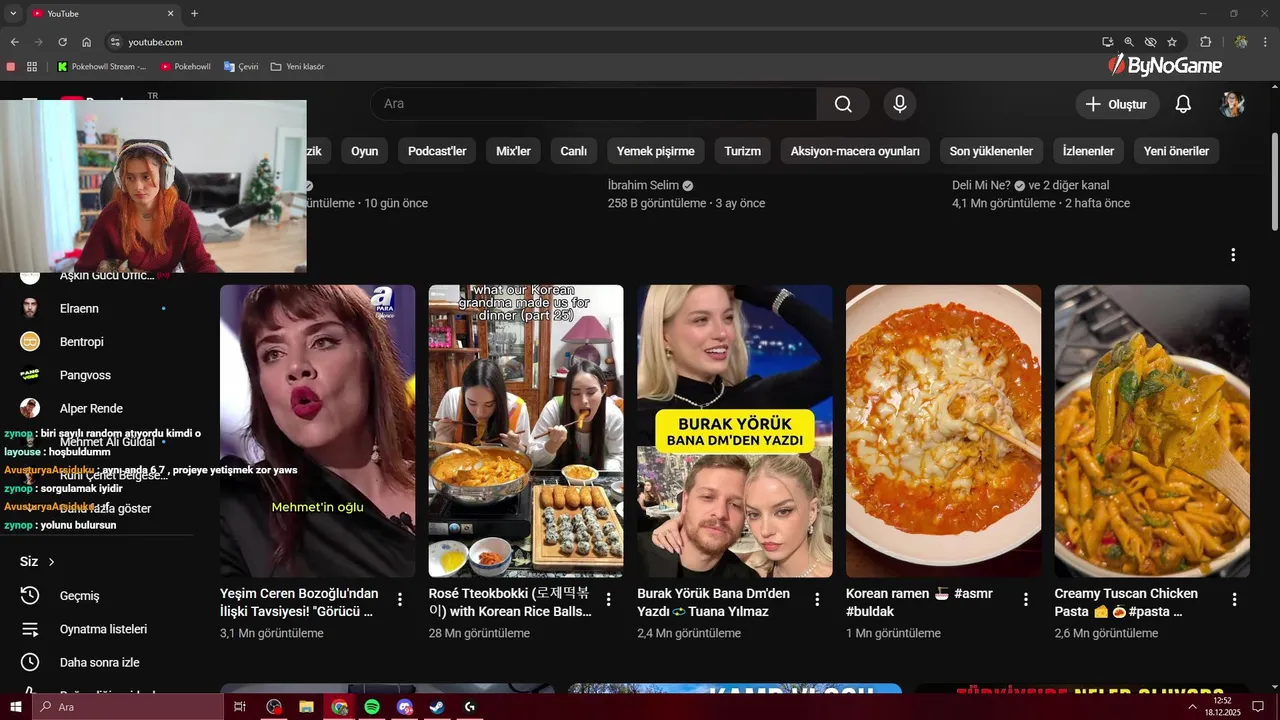Open Chrome extensions puzzle icon
Viewport: 1280px width, 720px height.
pyautogui.click(x=1205, y=42)
